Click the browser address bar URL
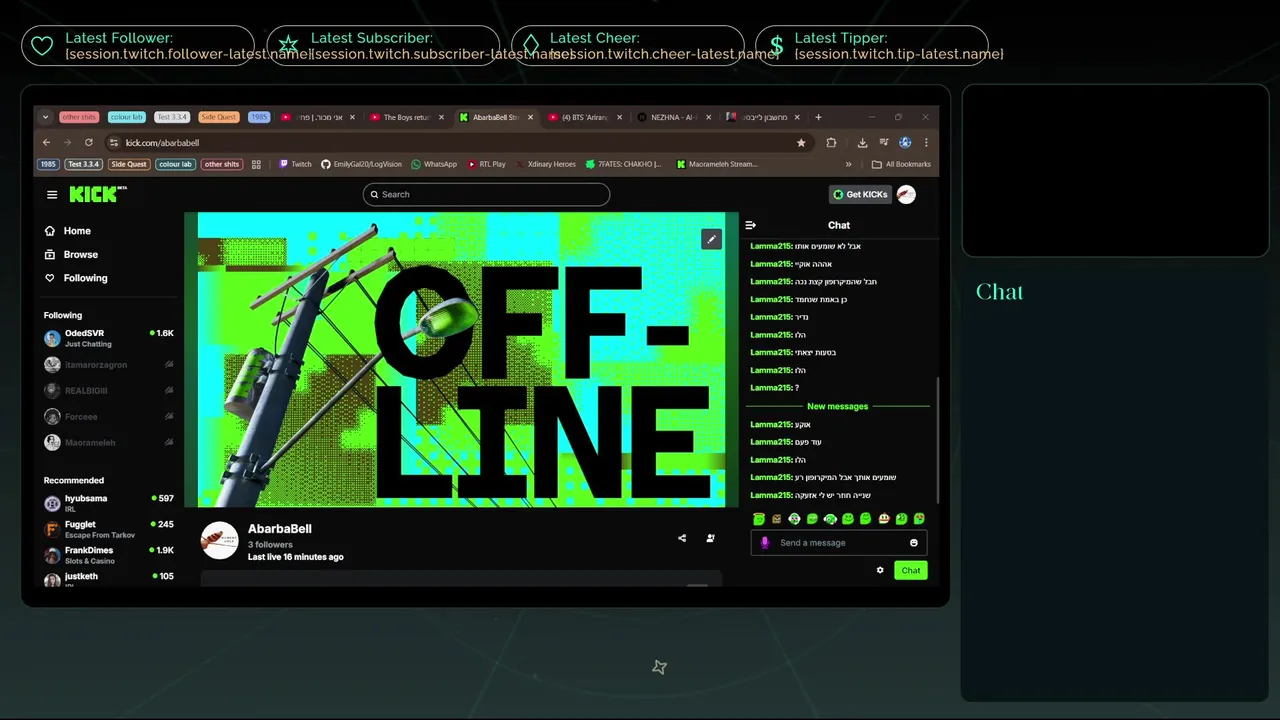 pyautogui.click(x=163, y=143)
